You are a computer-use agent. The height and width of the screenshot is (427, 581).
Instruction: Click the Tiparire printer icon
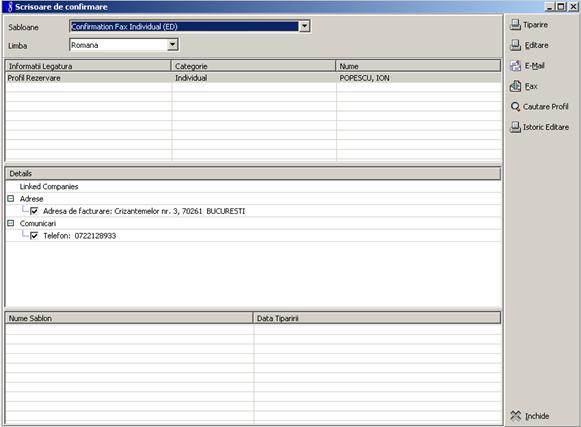[515, 24]
